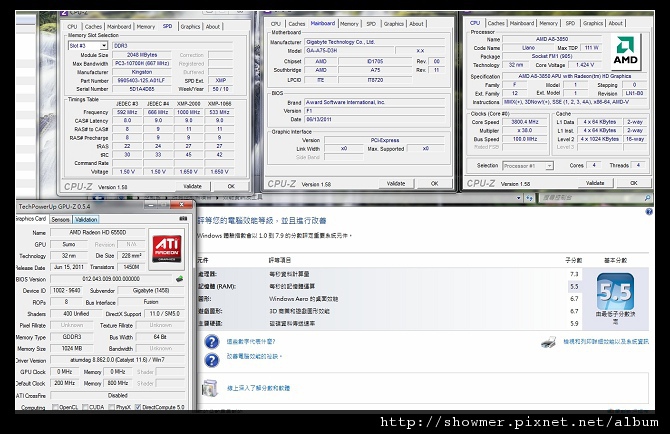Image resolution: width=670 pixels, height=434 pixels.
Task: Open the 改善電腦效能的祕訣 tips link
Action: coord(253,356)
